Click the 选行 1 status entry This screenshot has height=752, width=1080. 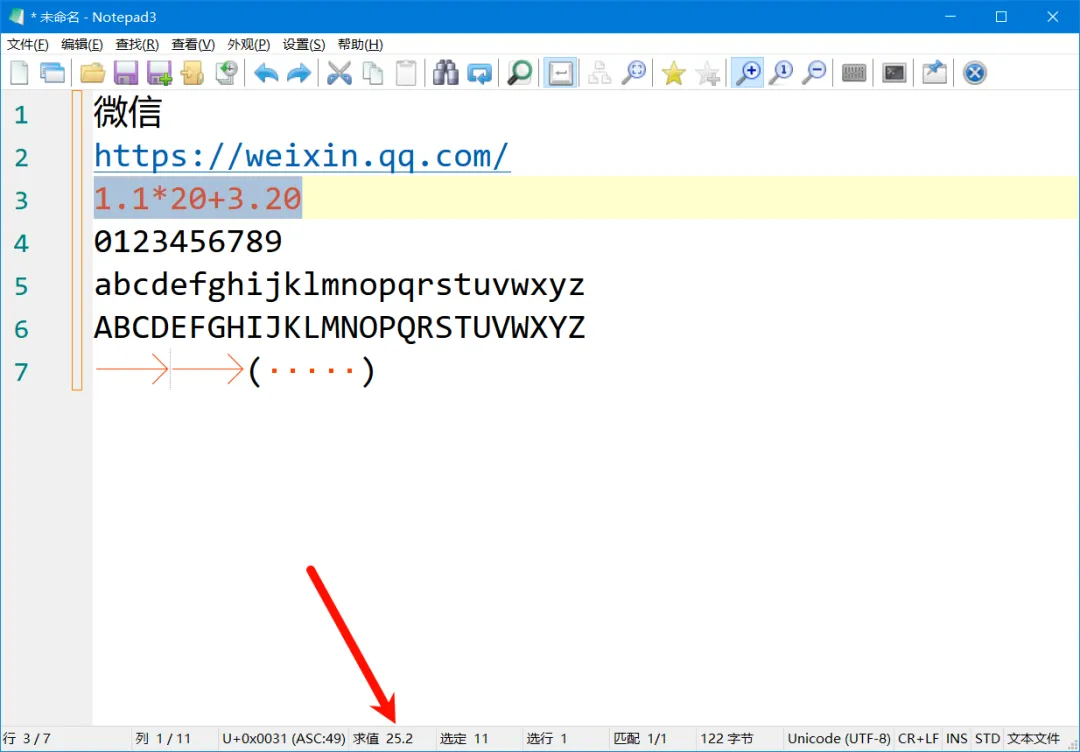[x=547, y=739]
